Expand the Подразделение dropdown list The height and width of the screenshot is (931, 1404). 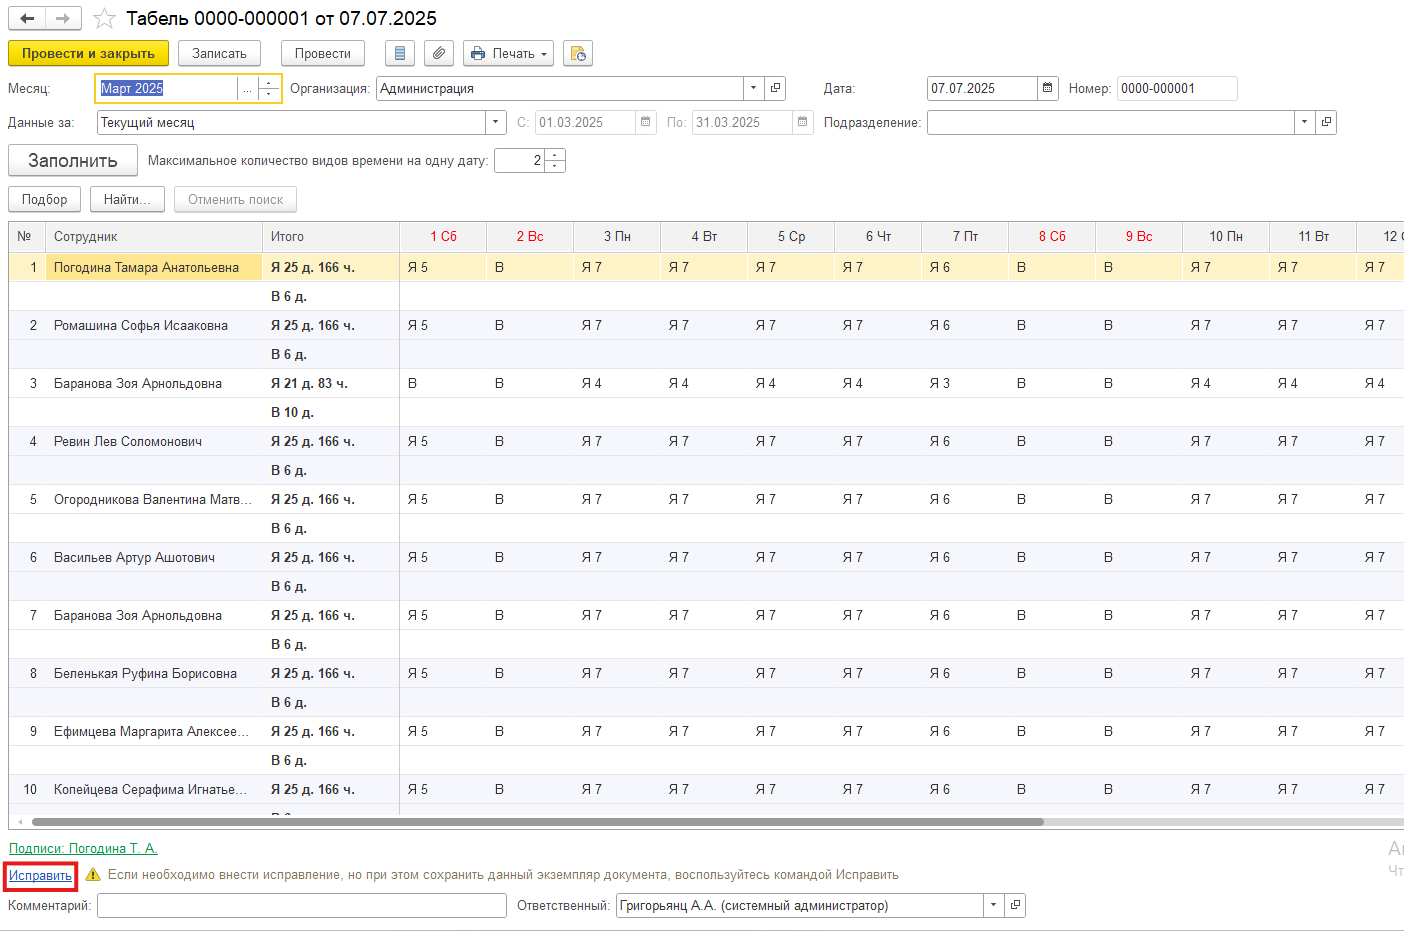coord(1304,122)
